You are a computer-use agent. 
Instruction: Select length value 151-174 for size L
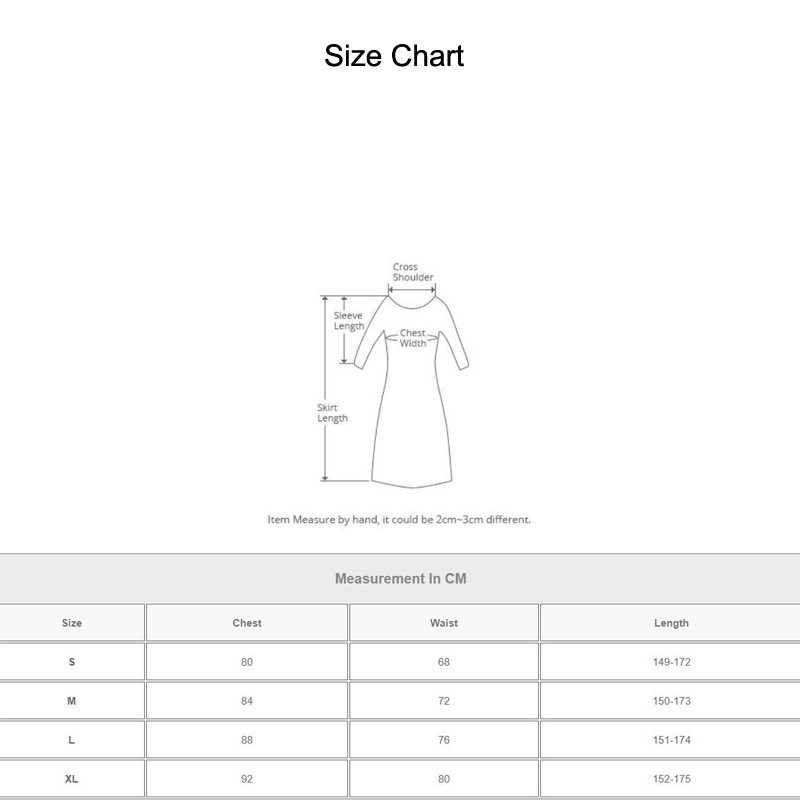[672, 739]
